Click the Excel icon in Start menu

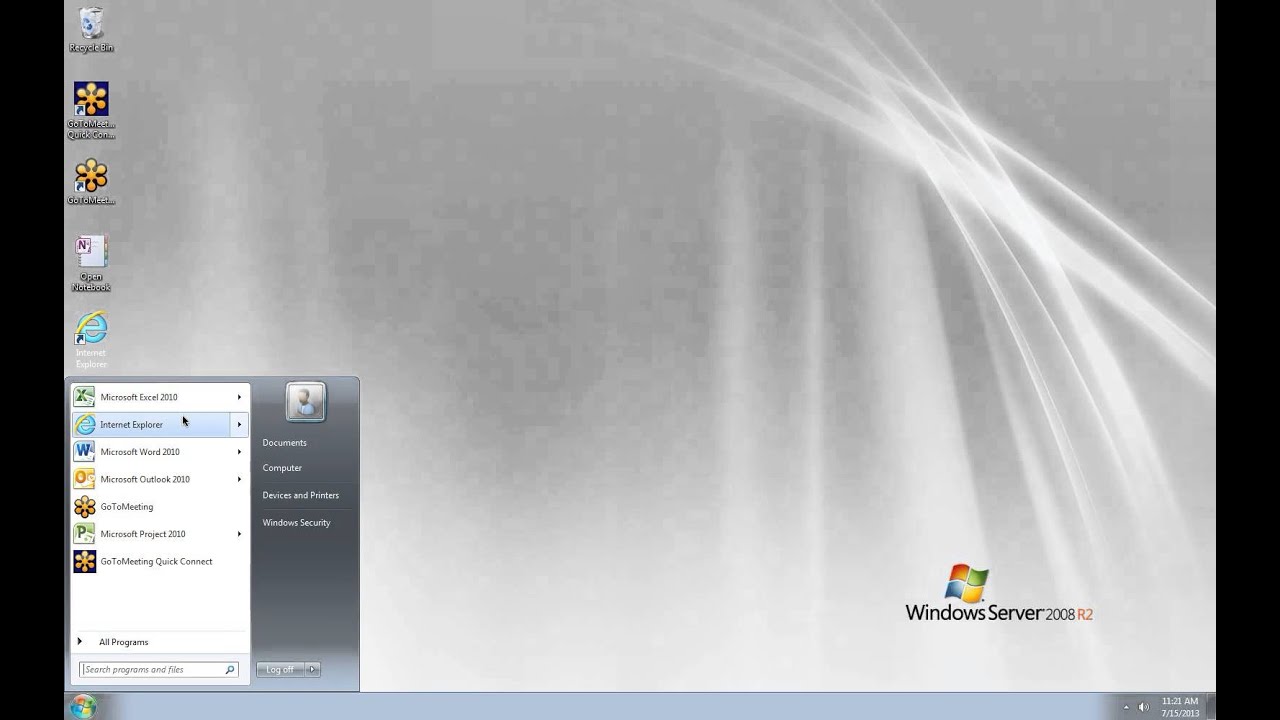click(x=85, y=397)
